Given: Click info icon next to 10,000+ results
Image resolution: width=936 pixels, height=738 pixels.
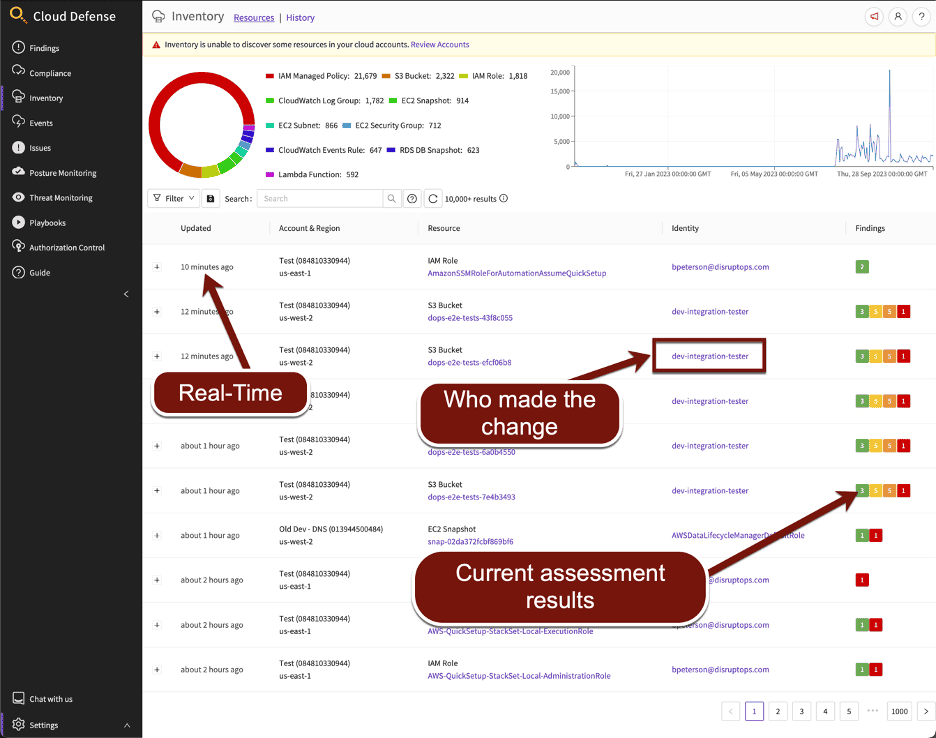Looking at the screenshot, I should (504, 198).
